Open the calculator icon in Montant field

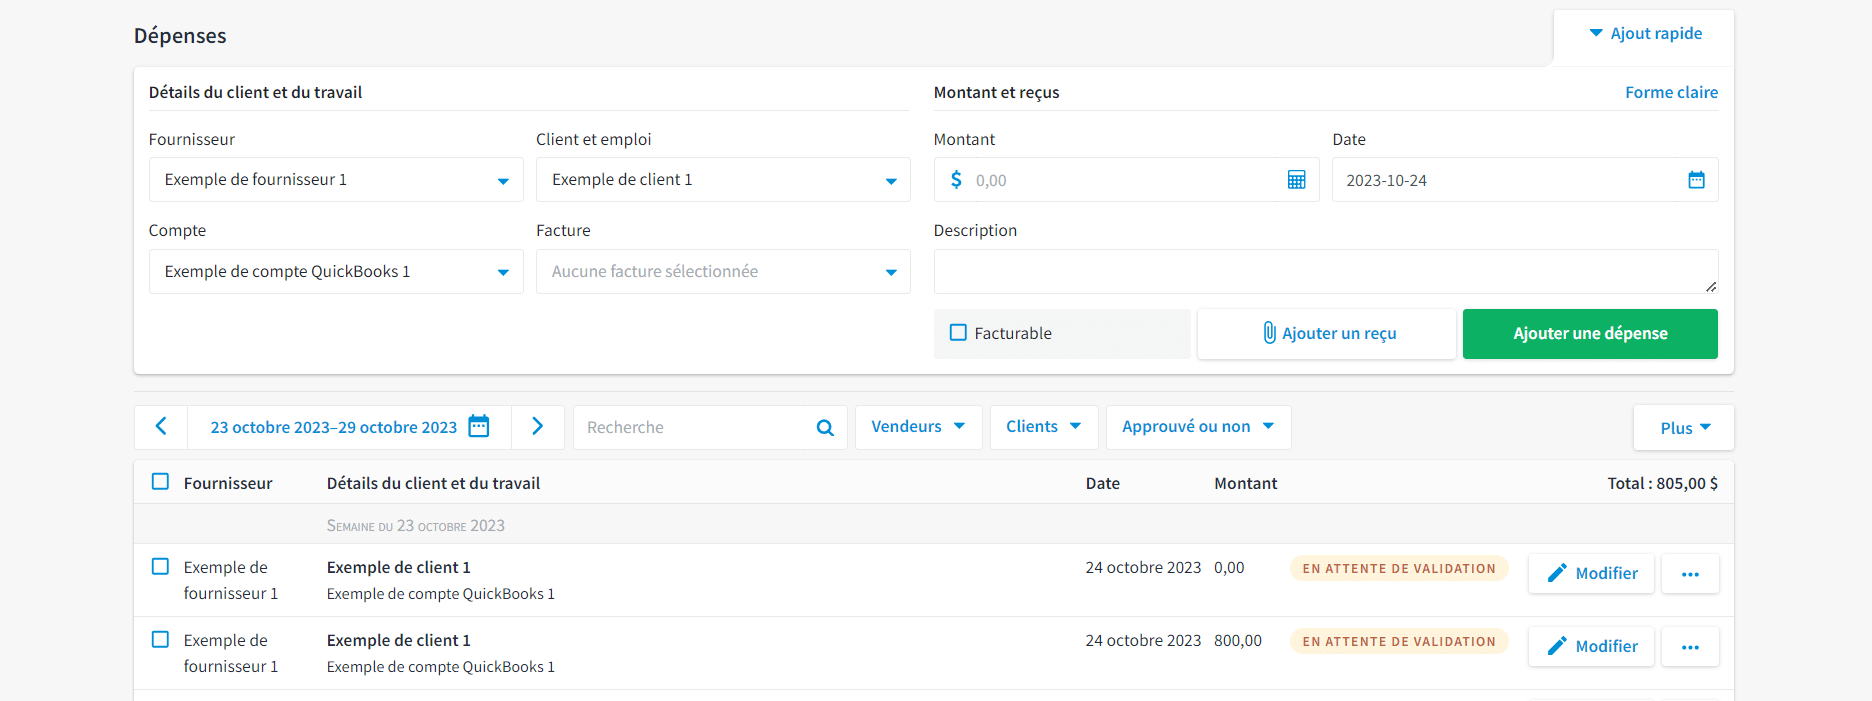tap(1296, 180)
